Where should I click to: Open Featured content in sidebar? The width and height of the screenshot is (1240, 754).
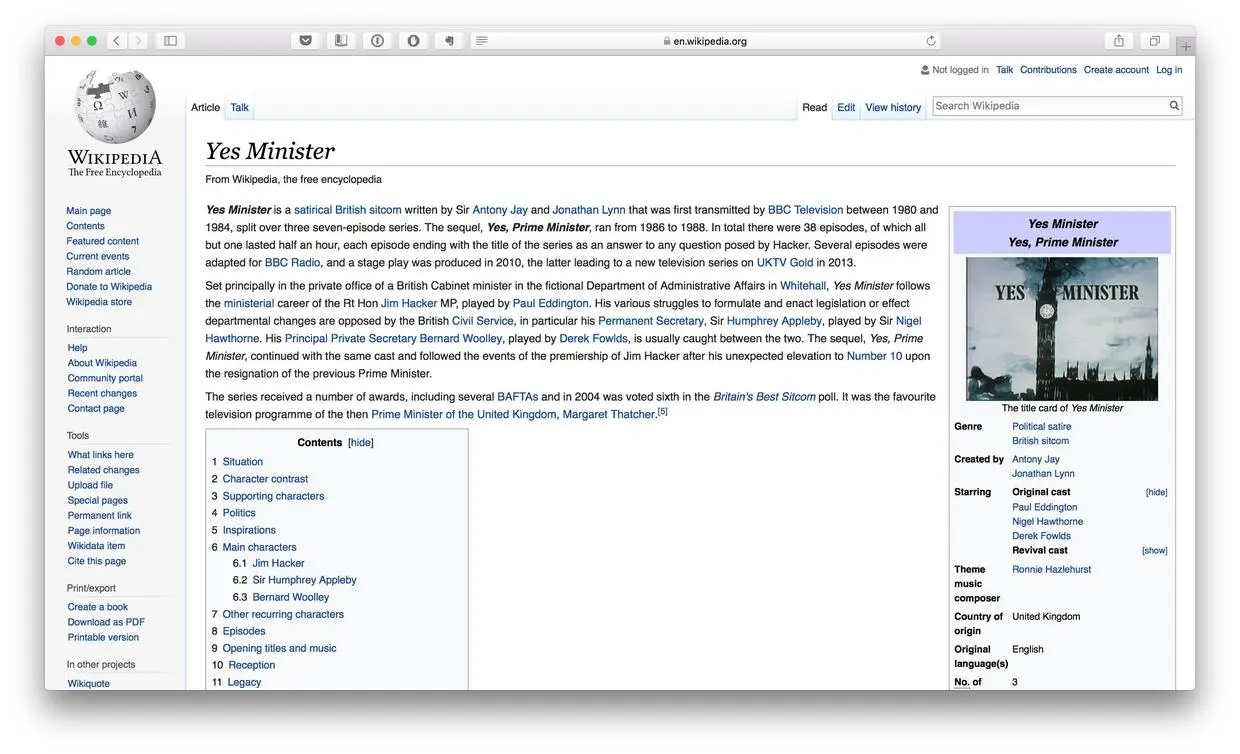click(103, 241)
